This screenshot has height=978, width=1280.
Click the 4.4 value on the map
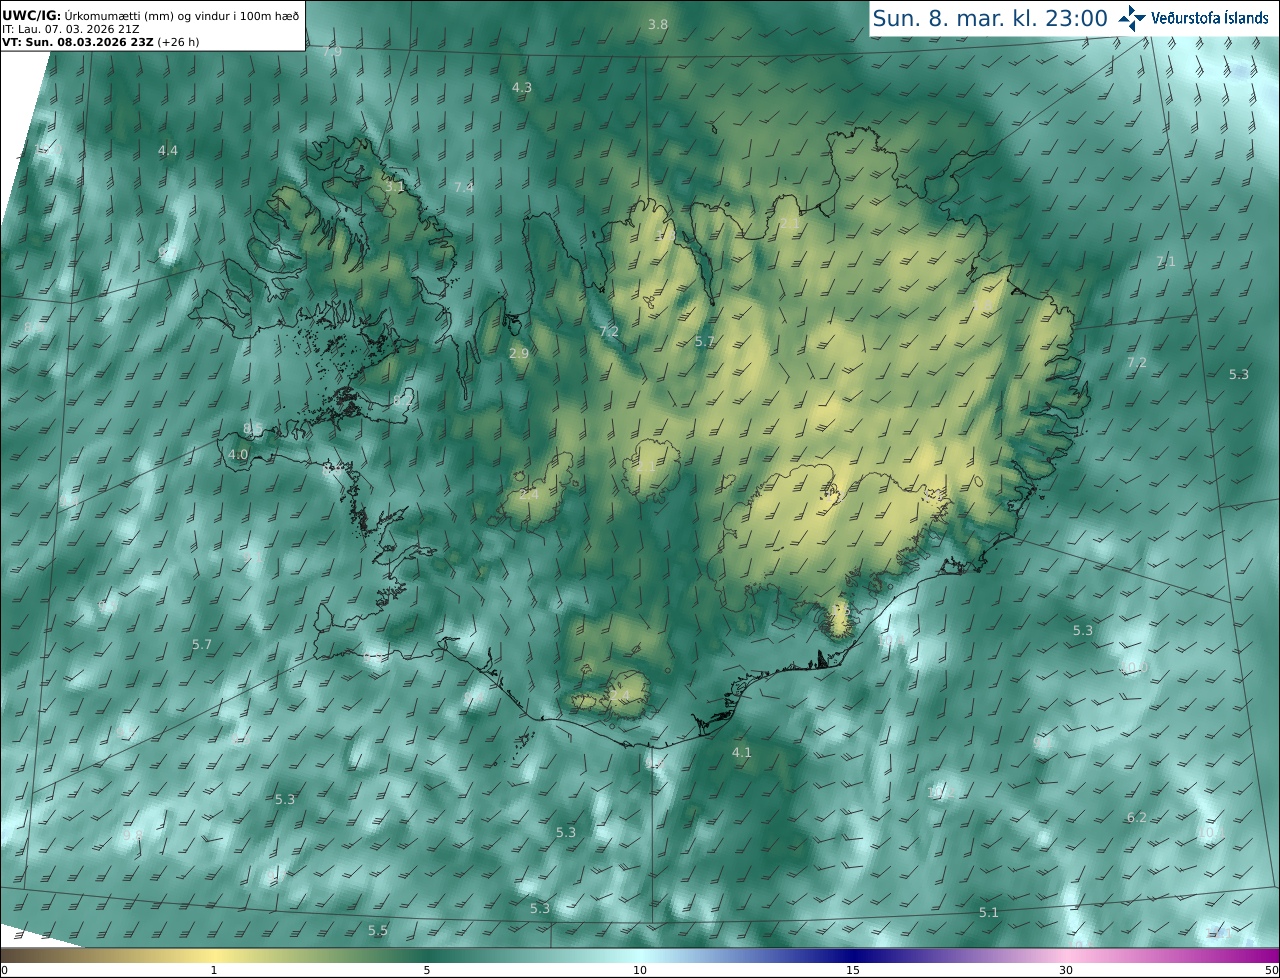pos(168,151)
